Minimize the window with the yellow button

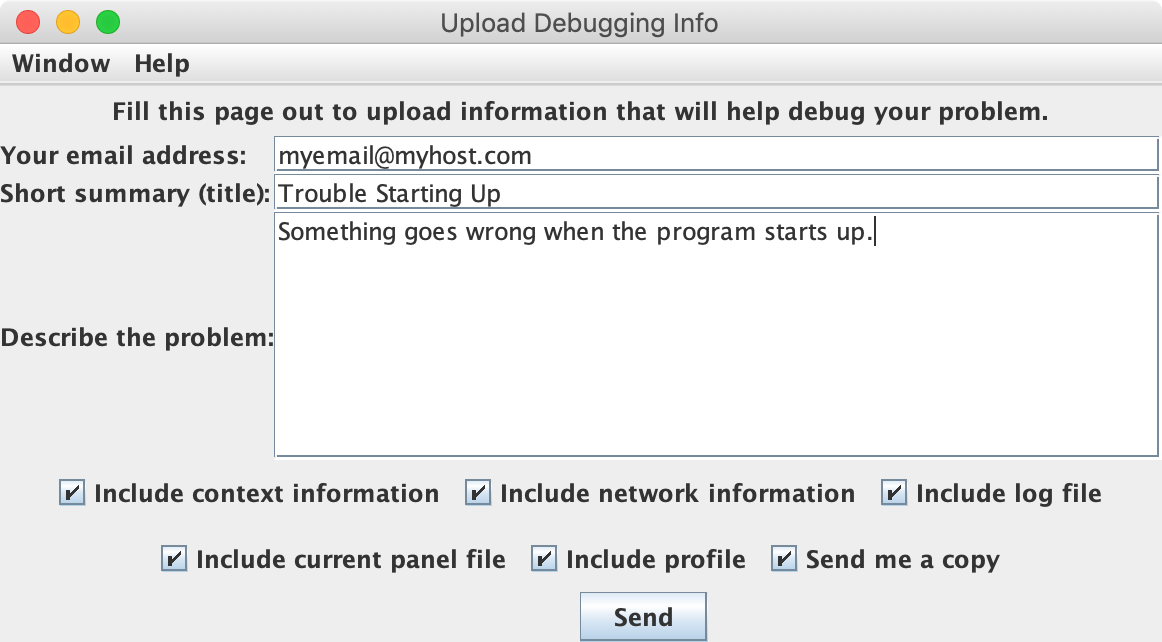[x=68, y=22]
